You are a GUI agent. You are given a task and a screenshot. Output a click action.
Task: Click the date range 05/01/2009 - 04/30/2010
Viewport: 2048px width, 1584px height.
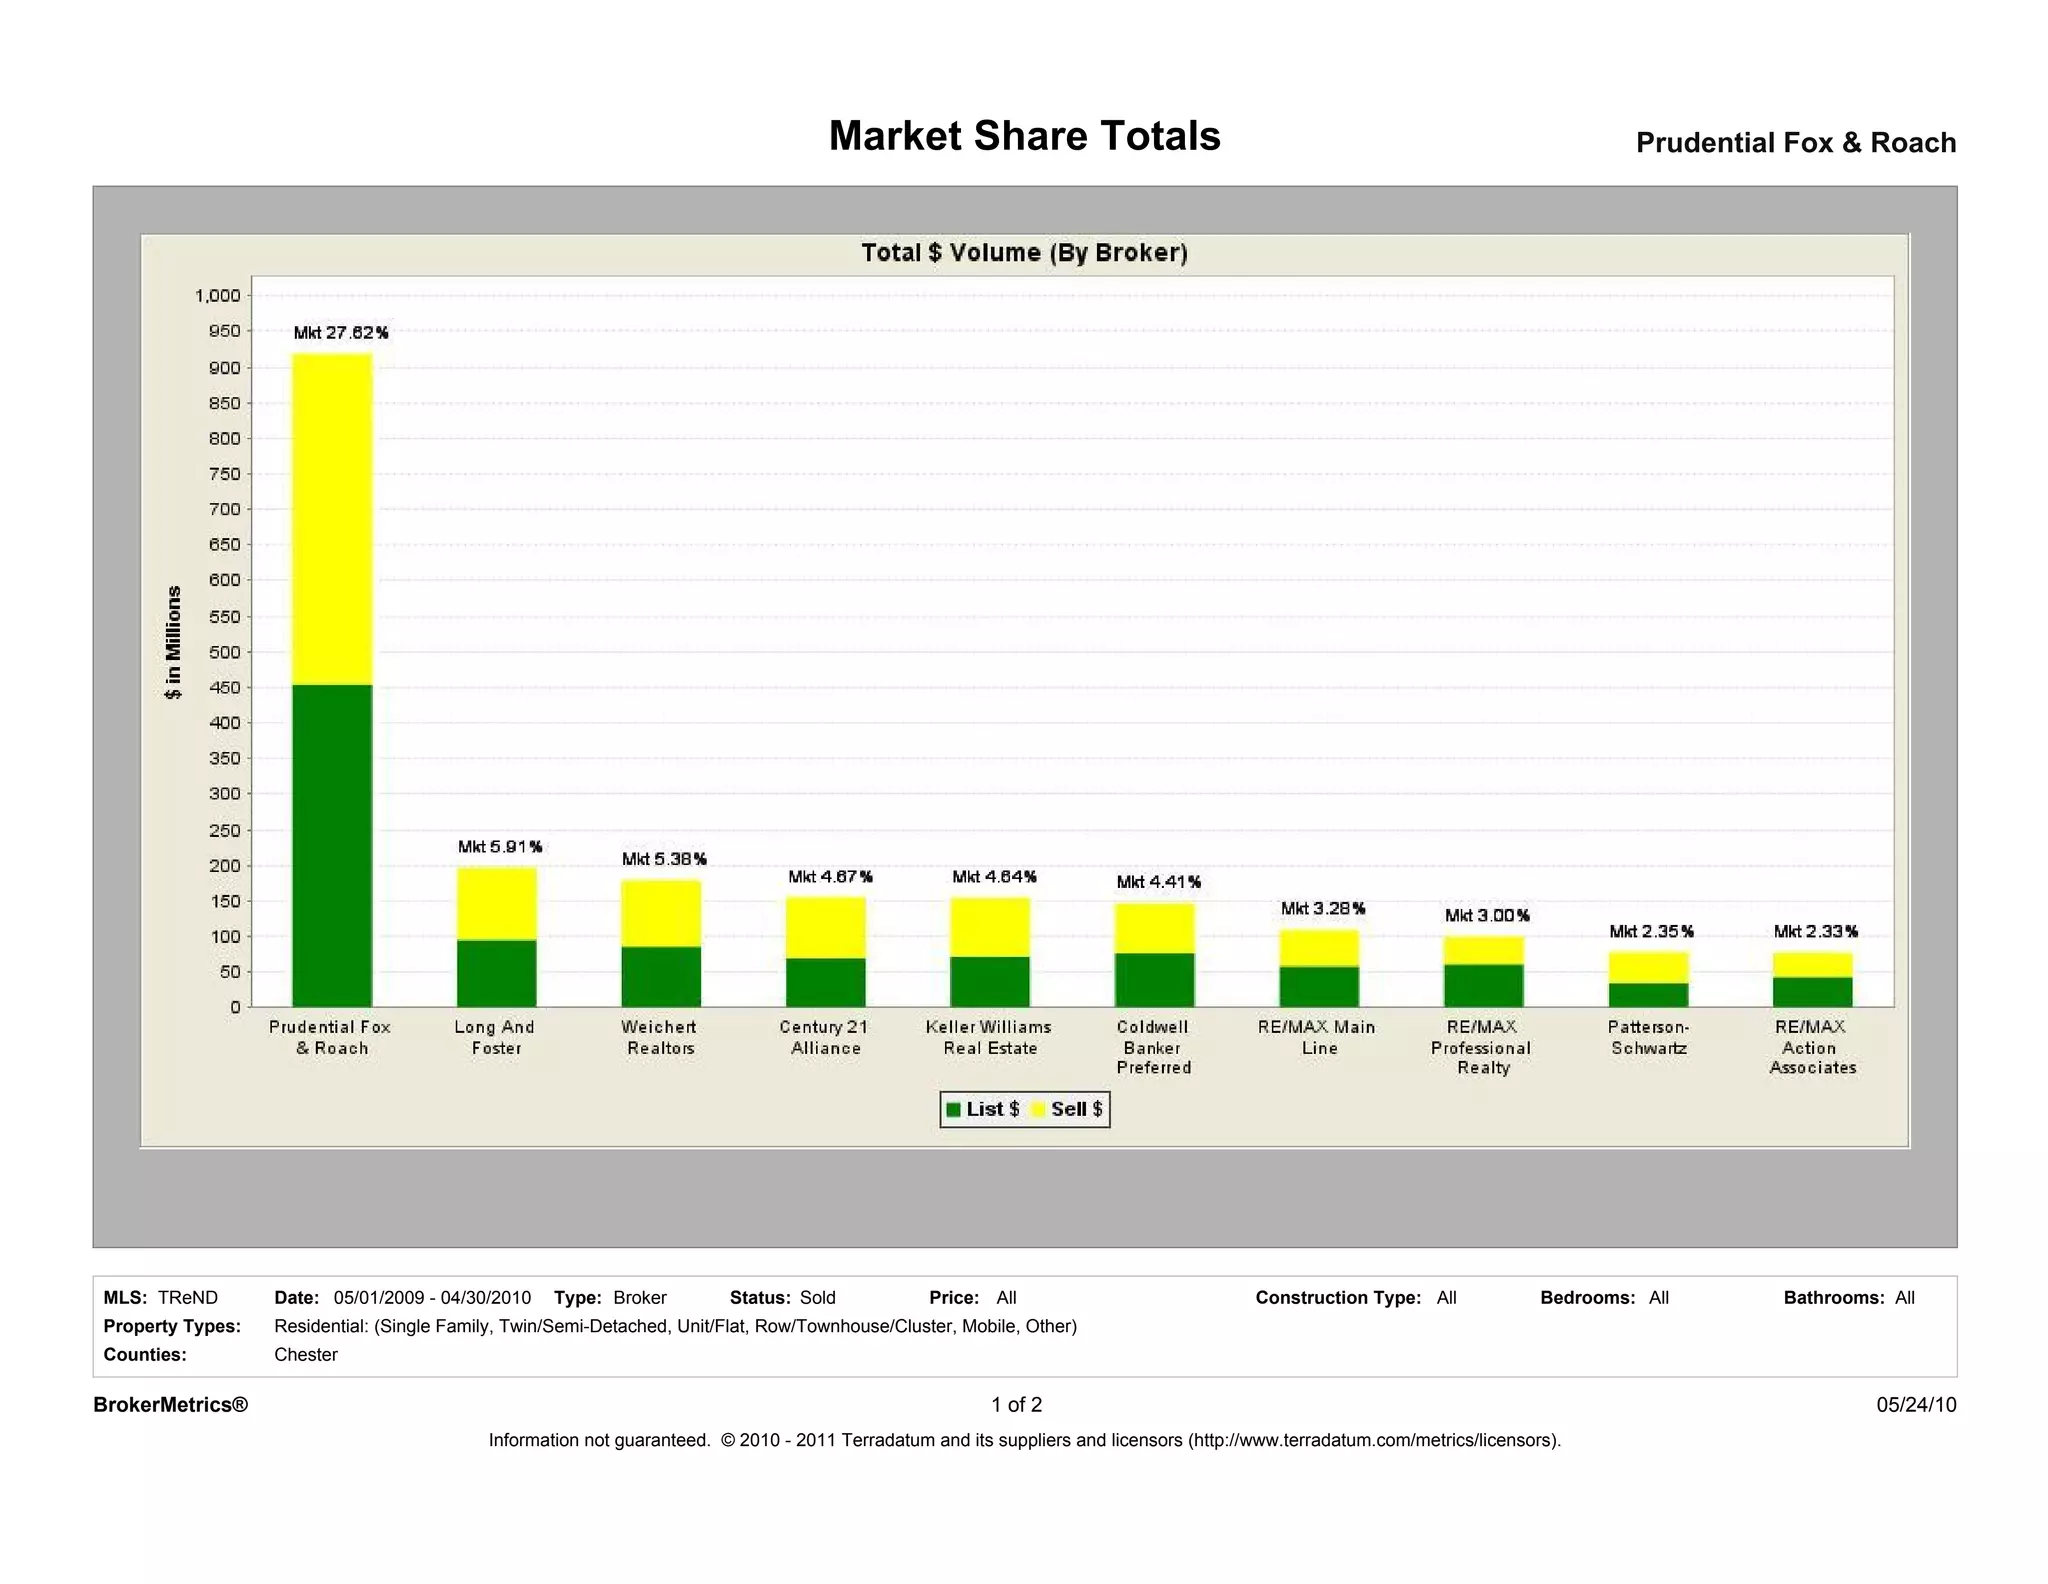click(x=432, y=1298)
